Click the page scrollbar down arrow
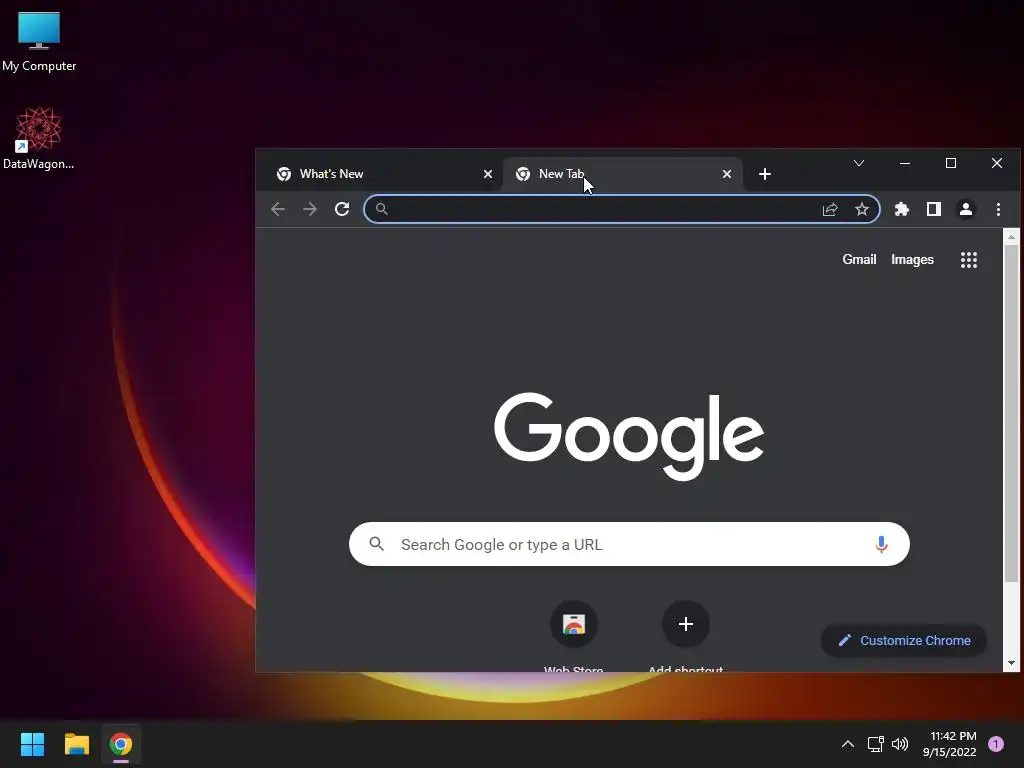Screen dimensions: 1024x768 1012,664
